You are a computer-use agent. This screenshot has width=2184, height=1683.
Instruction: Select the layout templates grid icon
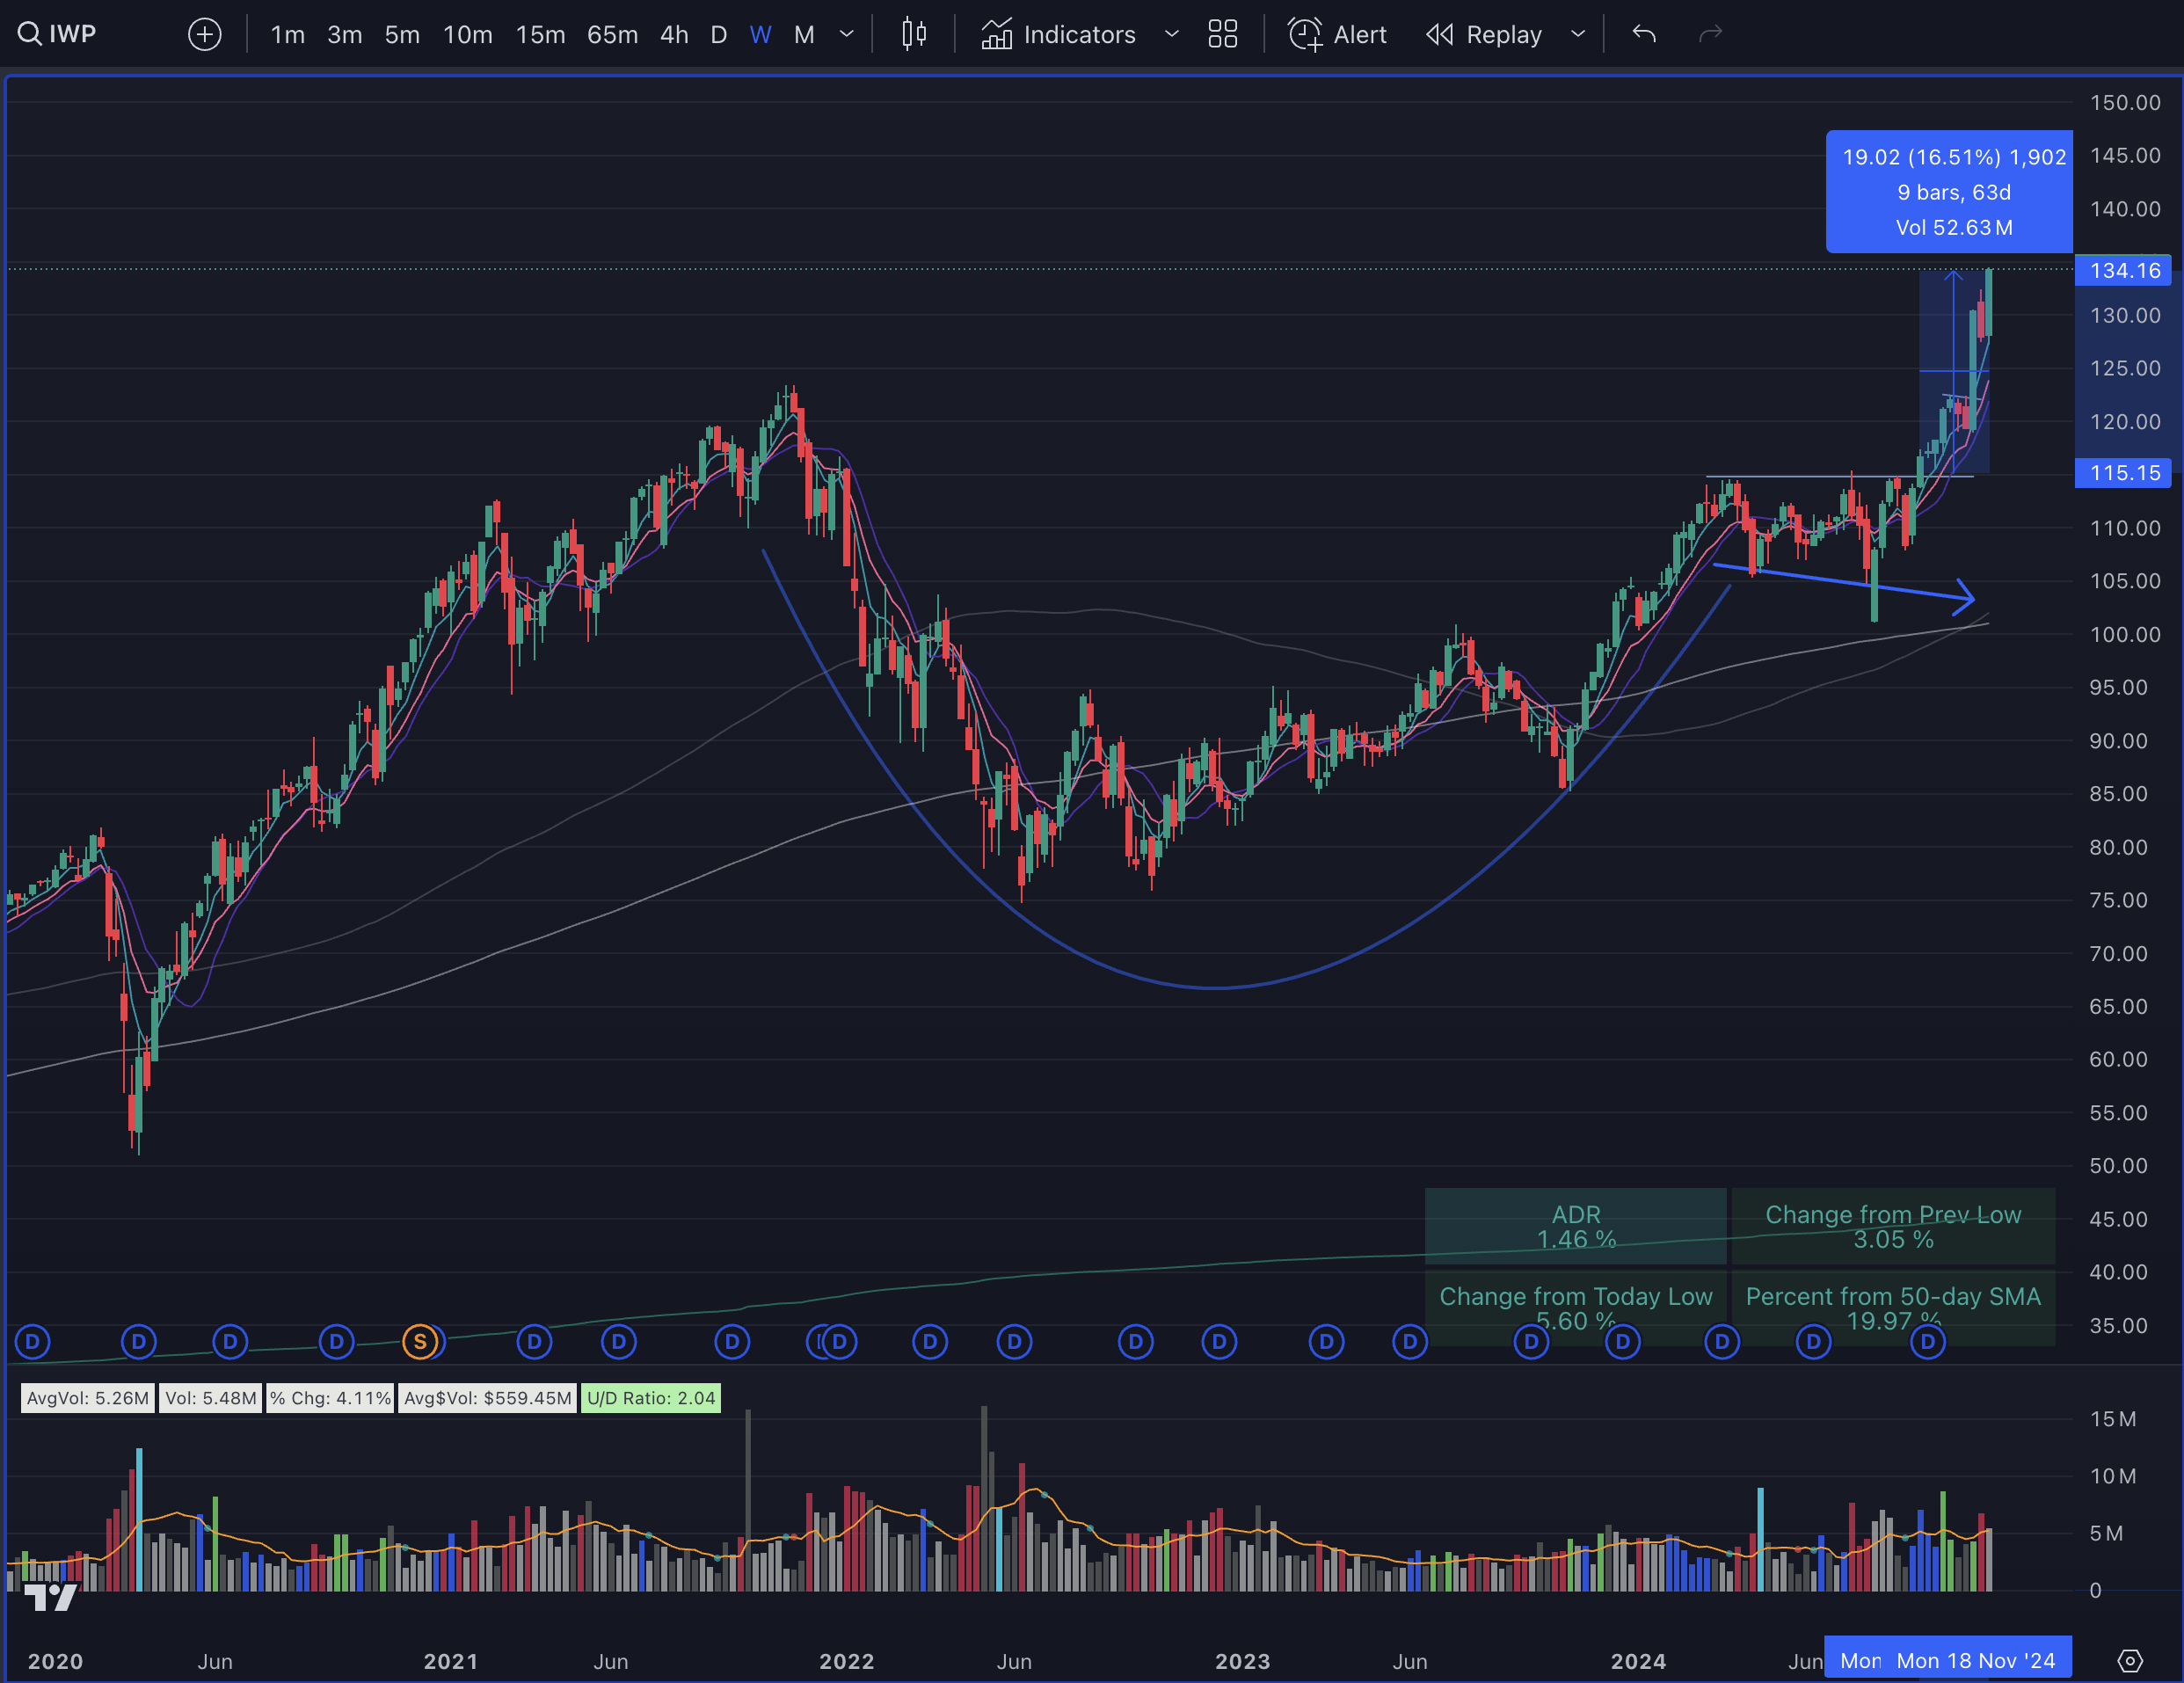[x=1222, y=33]
